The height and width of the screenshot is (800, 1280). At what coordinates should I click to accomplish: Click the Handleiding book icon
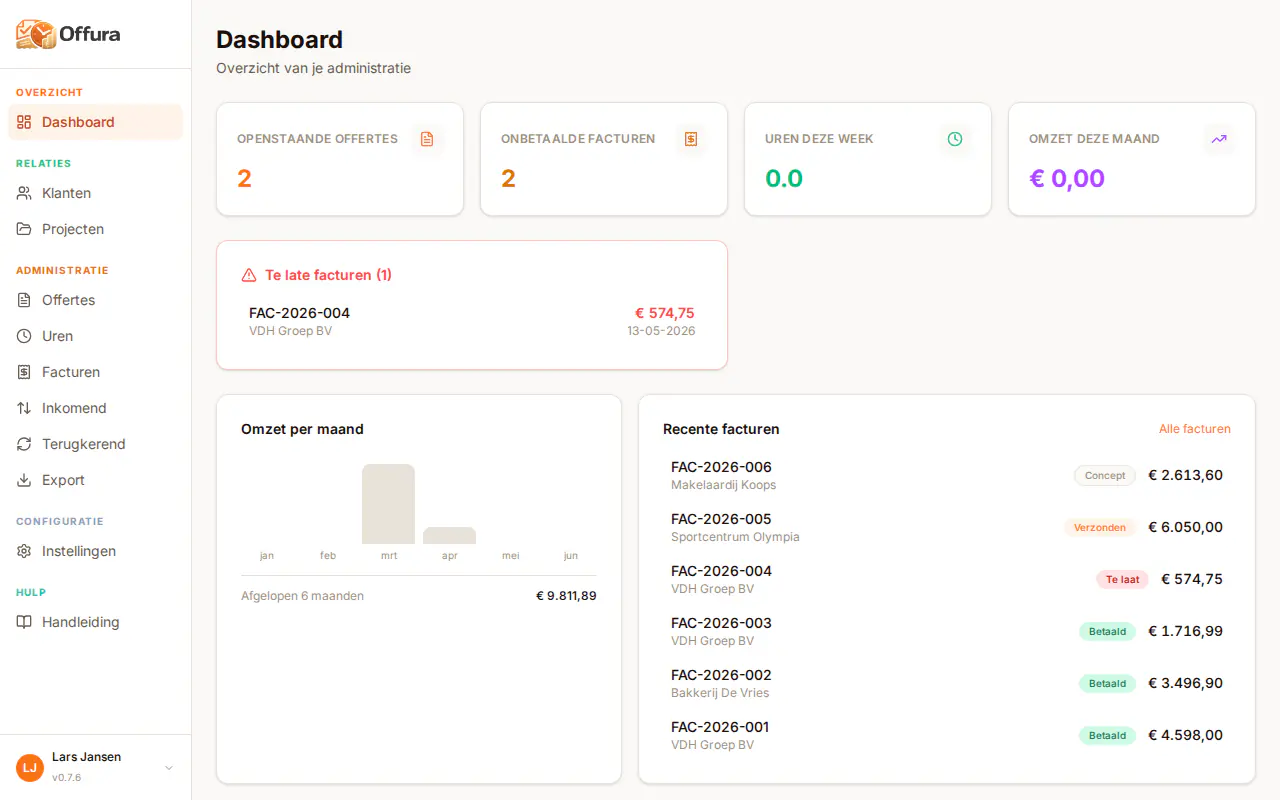pyautogui.click(x=24, y=622)
